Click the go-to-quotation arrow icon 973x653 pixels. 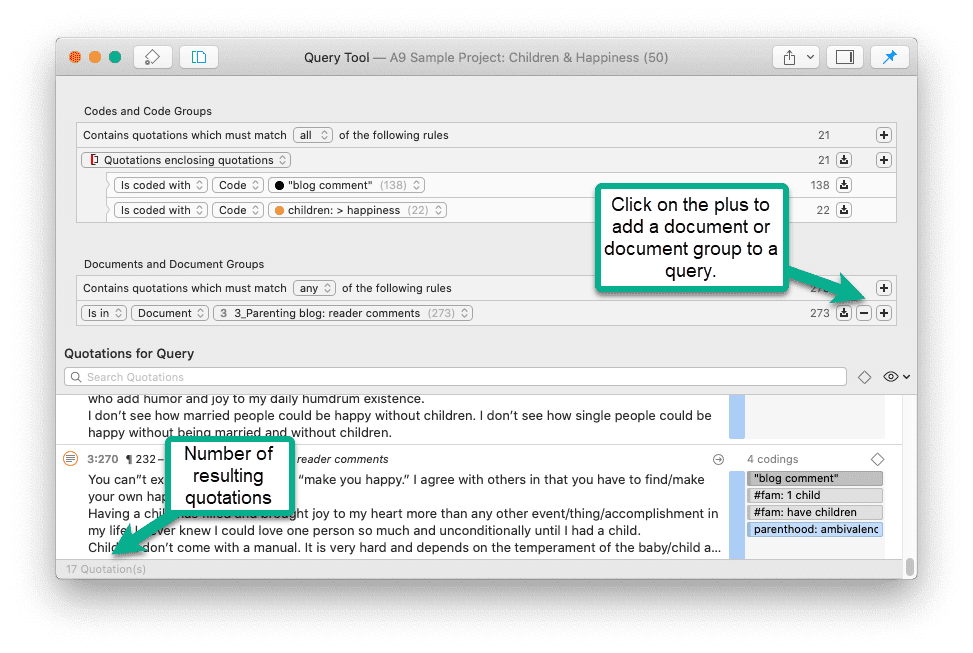pos(718,459)
